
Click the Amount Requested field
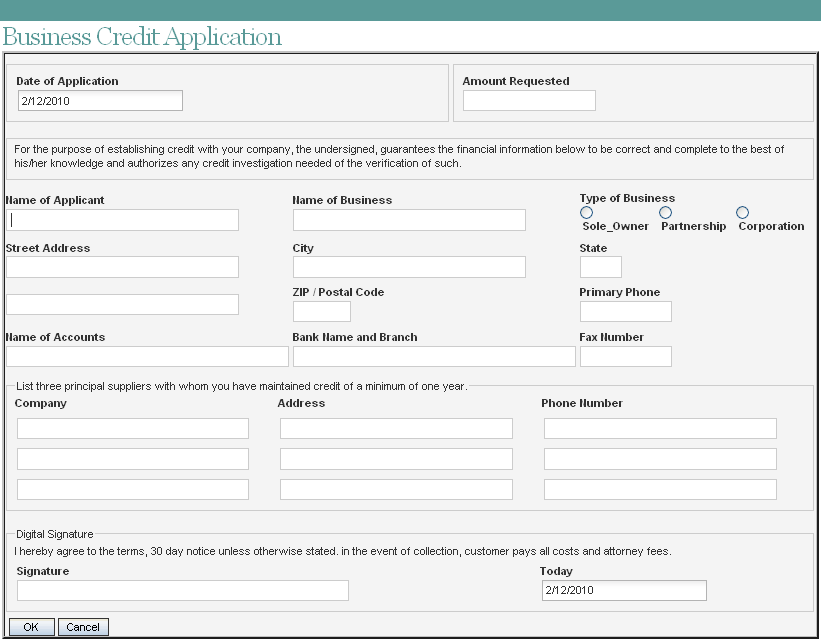coord(529,101)
